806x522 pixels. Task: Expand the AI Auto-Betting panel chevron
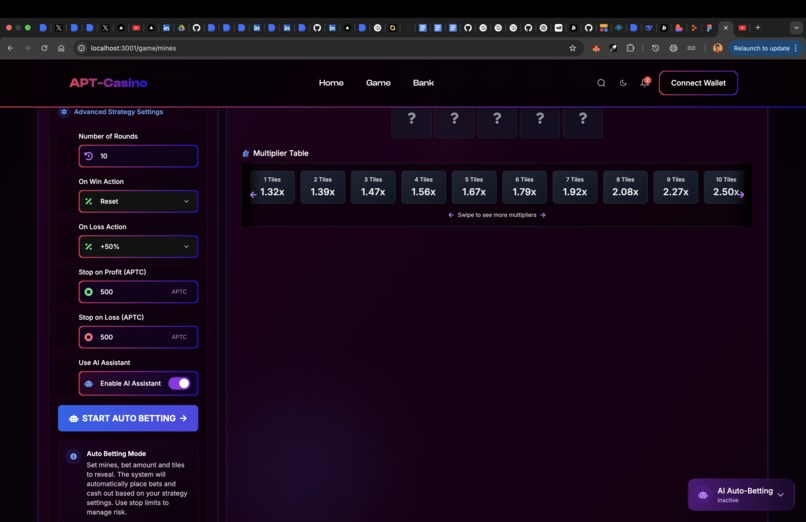780,495
